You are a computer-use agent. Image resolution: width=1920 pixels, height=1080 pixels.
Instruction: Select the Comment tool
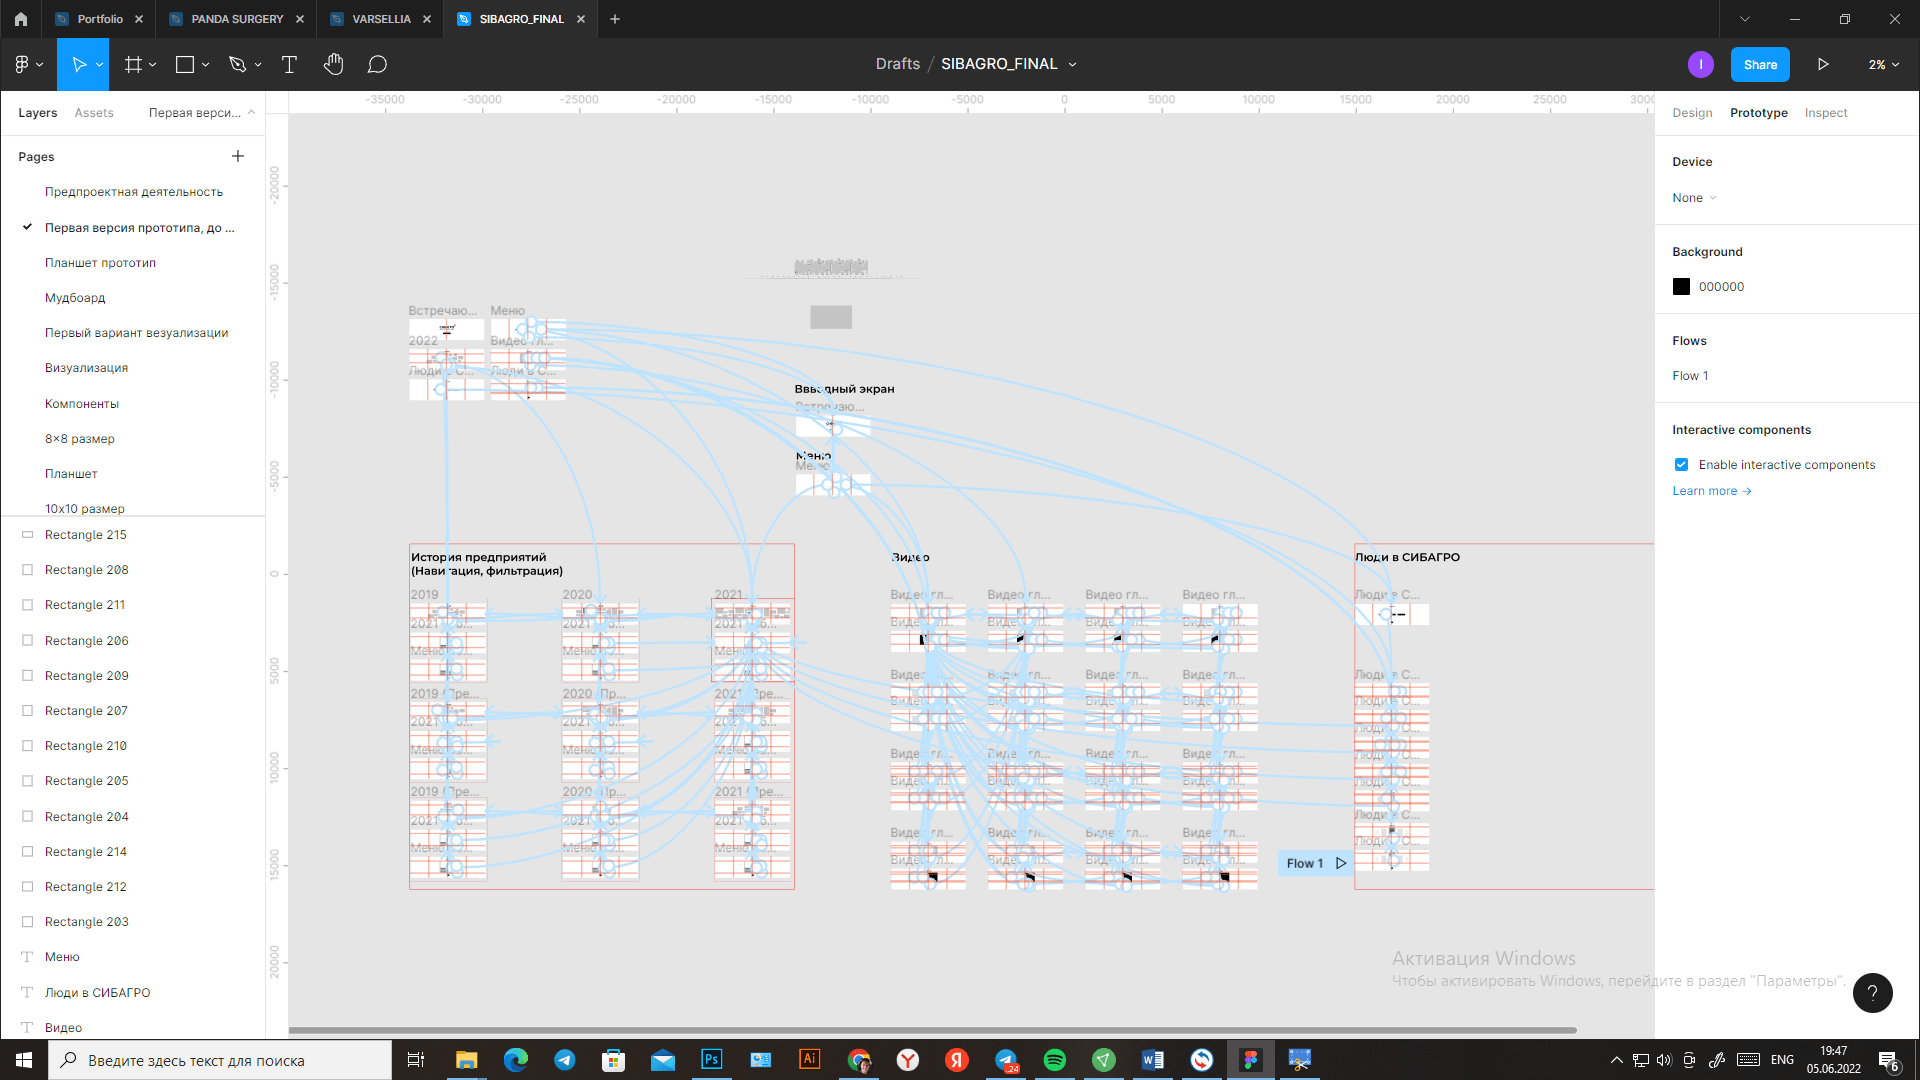377,64
